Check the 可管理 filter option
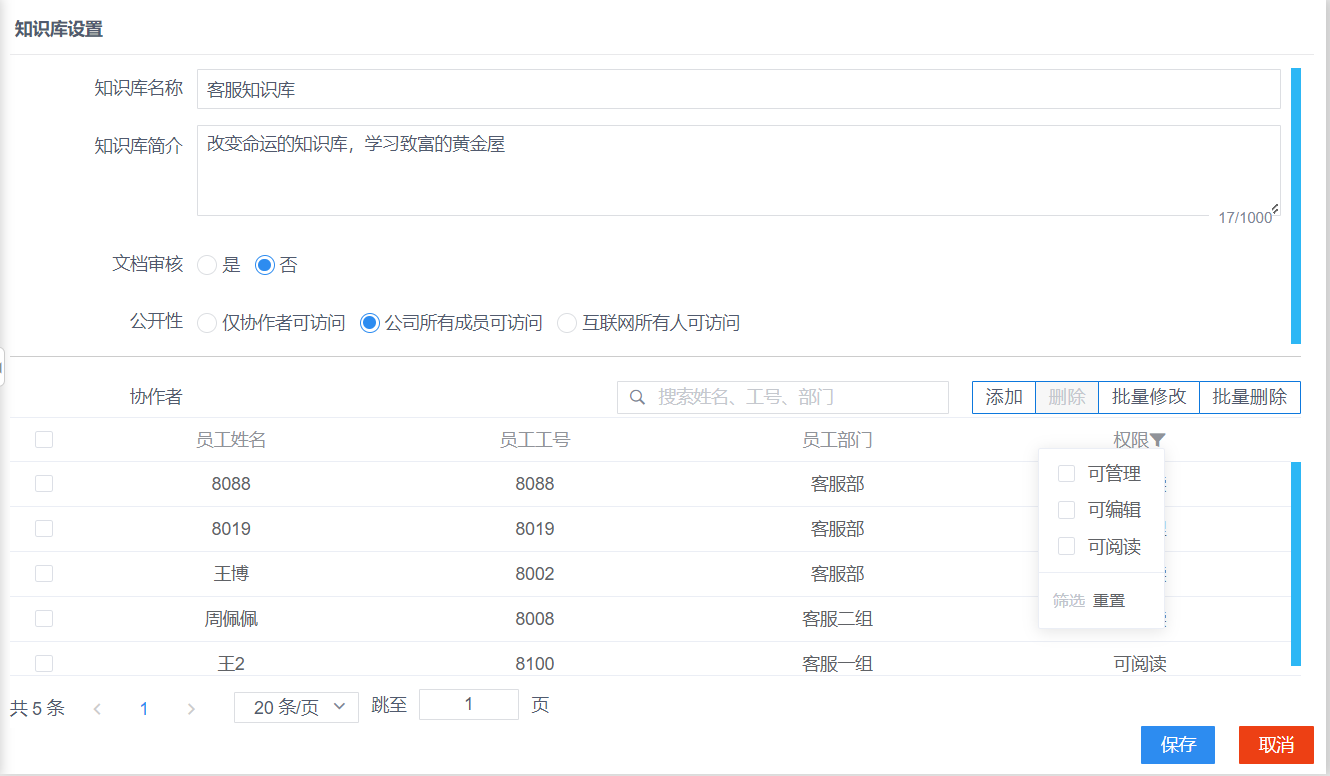 pyautogui.click(x=1067, y=474)
